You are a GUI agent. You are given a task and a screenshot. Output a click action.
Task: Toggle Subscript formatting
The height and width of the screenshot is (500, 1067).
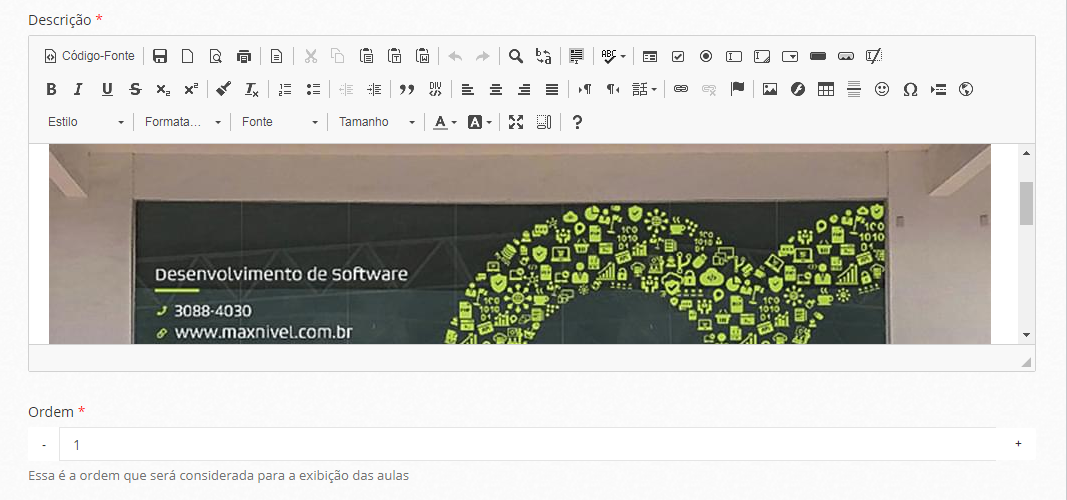click(163, 89)
